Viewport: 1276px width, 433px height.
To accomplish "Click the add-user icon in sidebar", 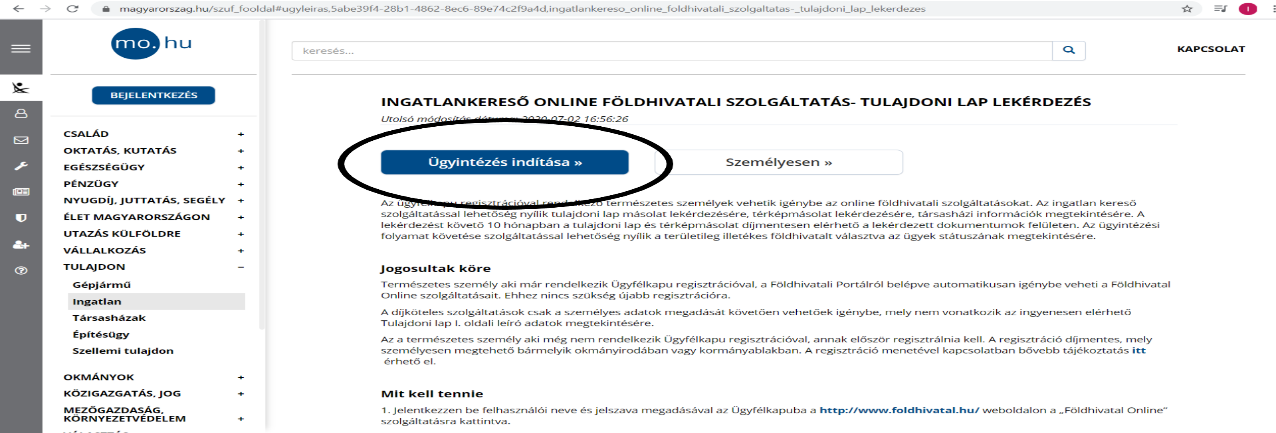I will 20,244.
